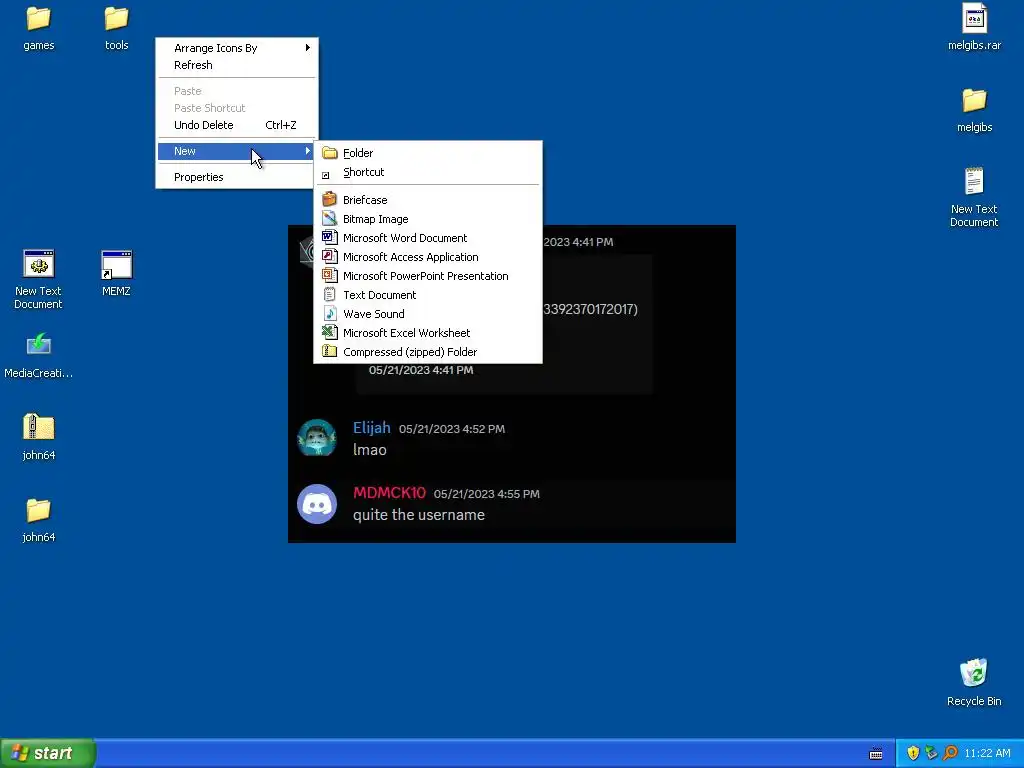Image resolution: width=1024 pixels, height=768 pixels.
Task: Choose Microsoft Excel Worksheet entry
Action: [x=428, y=332]
